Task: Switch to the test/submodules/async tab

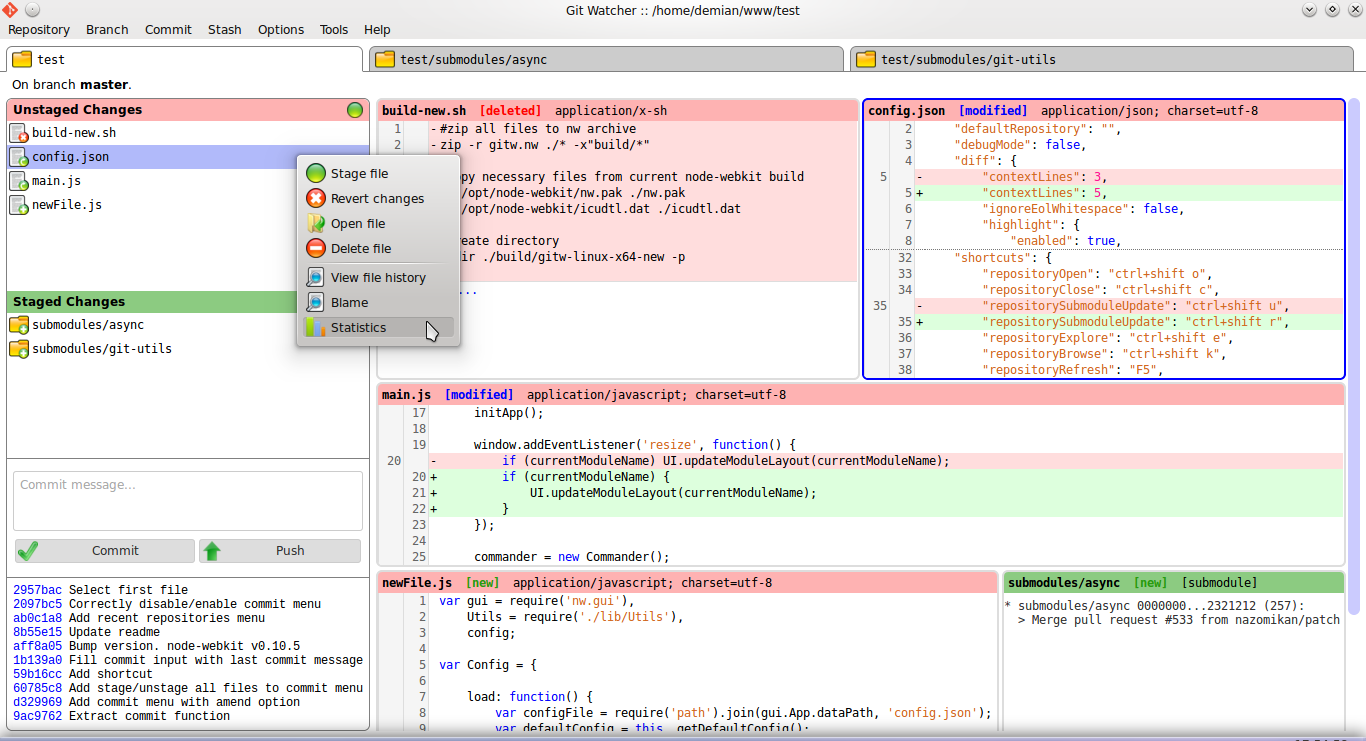Action: tap(606, 60)
